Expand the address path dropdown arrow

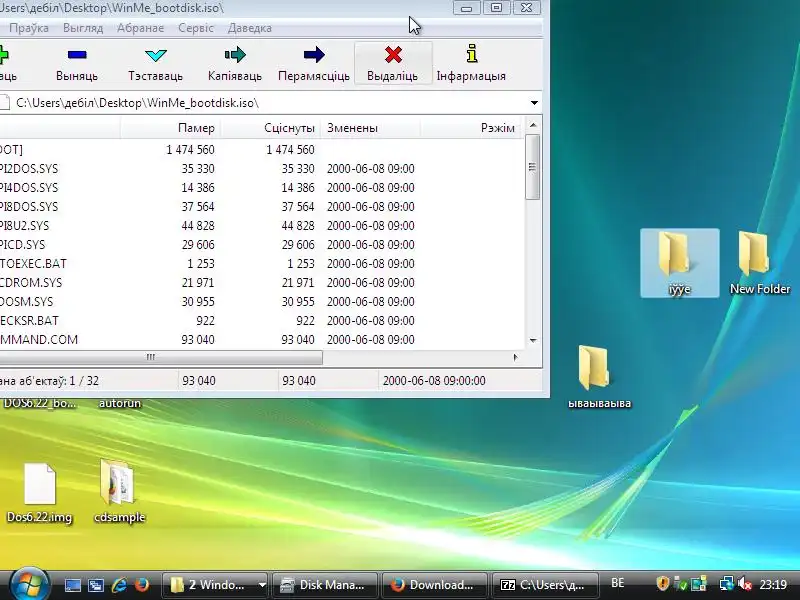(534, 103)
